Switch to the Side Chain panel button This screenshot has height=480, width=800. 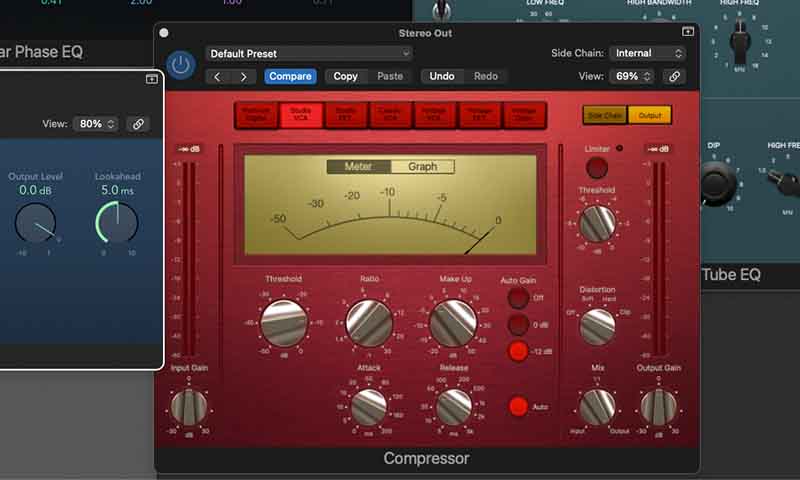click(x=605, y=116)
